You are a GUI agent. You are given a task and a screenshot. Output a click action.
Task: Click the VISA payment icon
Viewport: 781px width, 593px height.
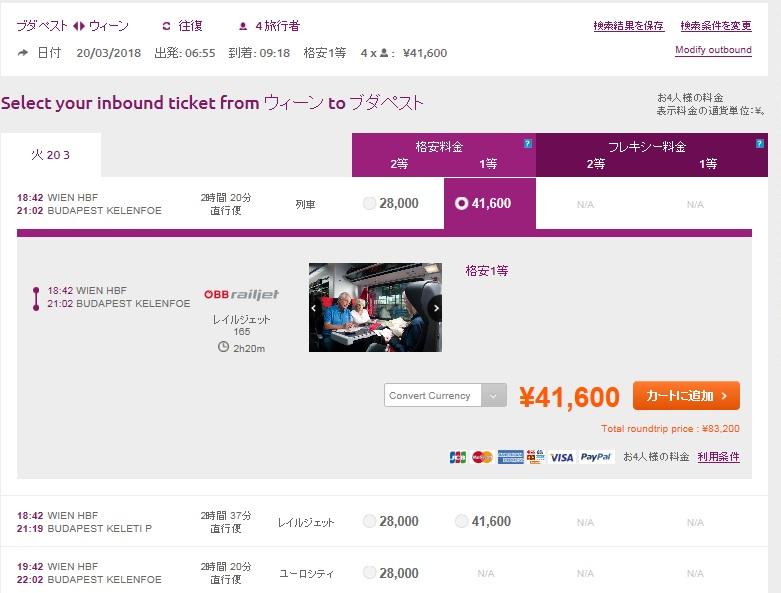(562, 457)
